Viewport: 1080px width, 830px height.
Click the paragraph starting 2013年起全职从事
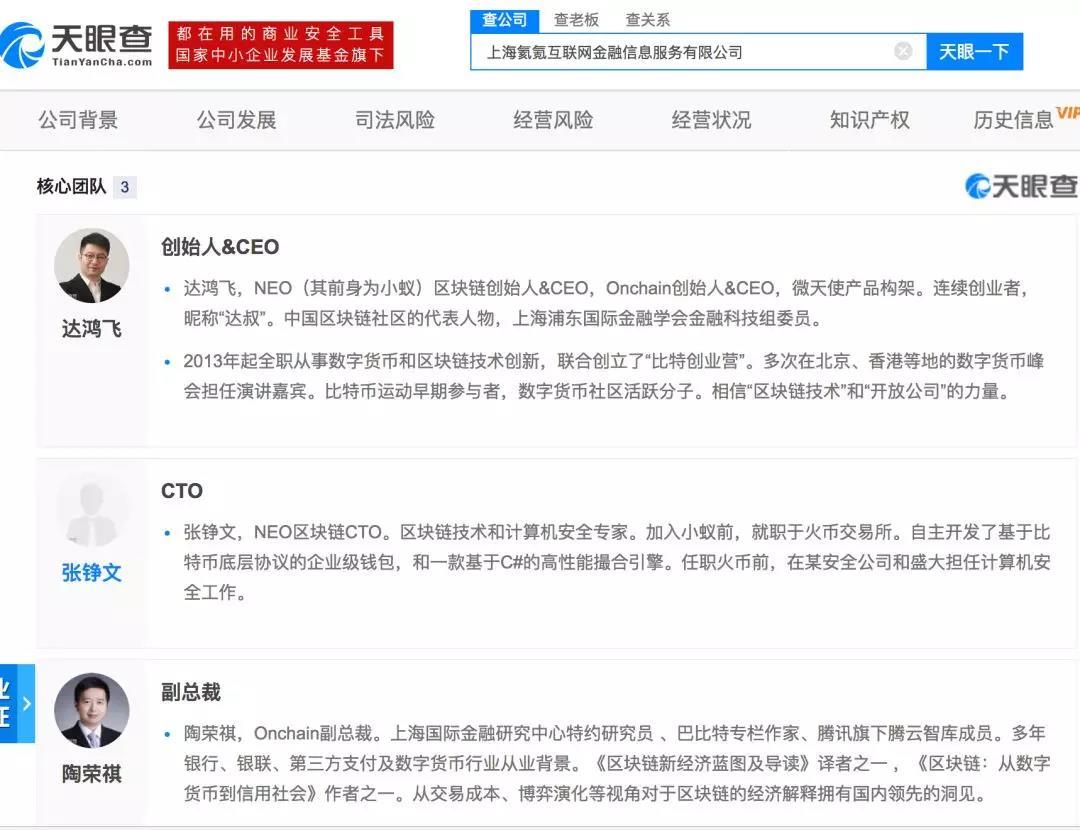[x=614, y=376]
